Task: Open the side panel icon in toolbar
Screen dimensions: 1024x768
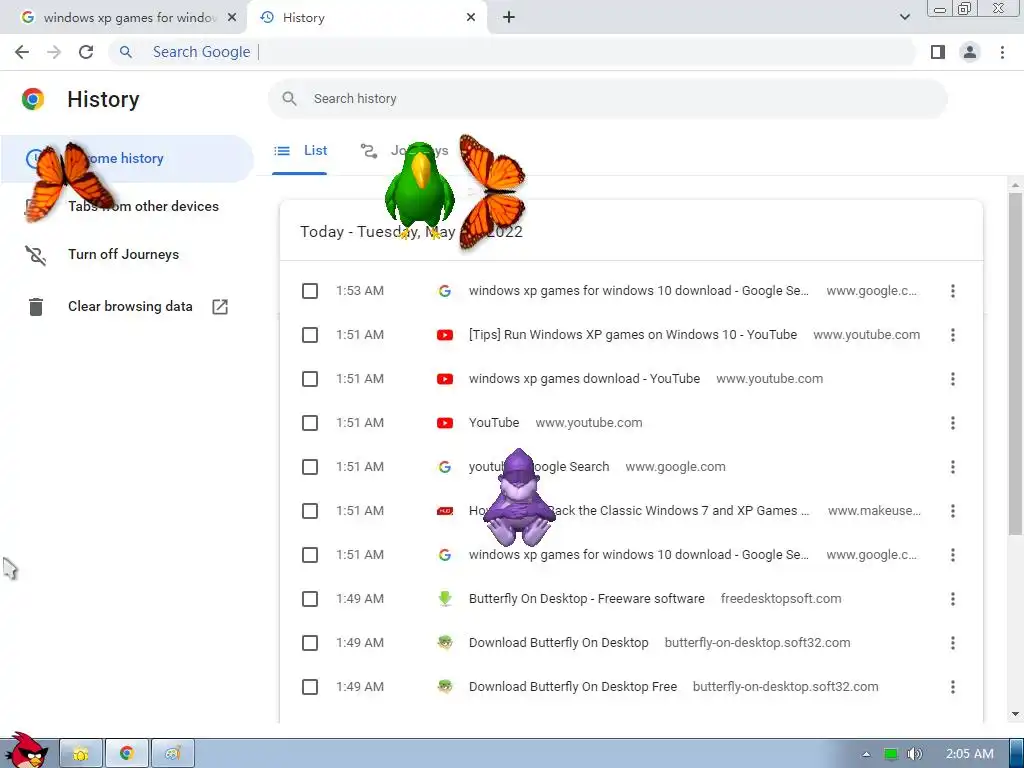Action: click(938, 52)
